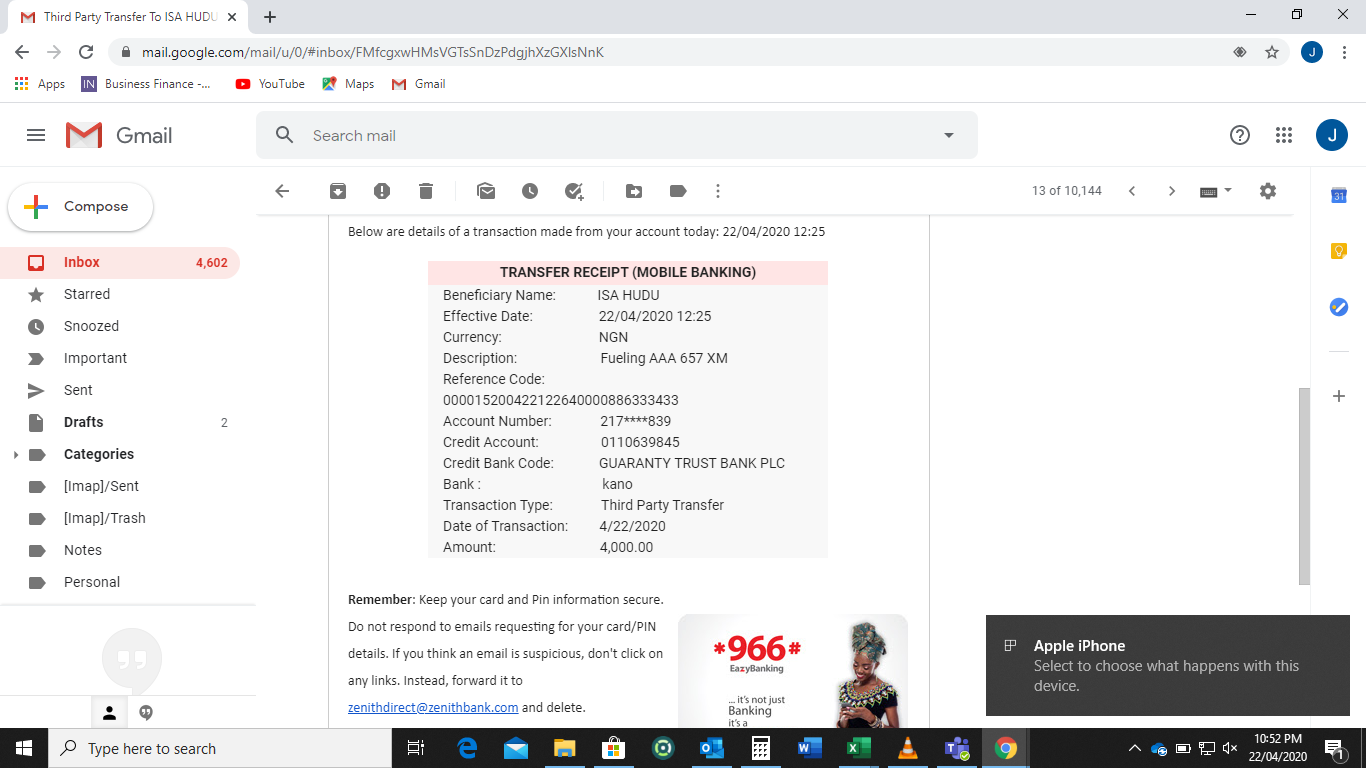Open the Starred folder
Viewport: 1366px width, 768px height.
pyautogui.click(x=120, y=294)
